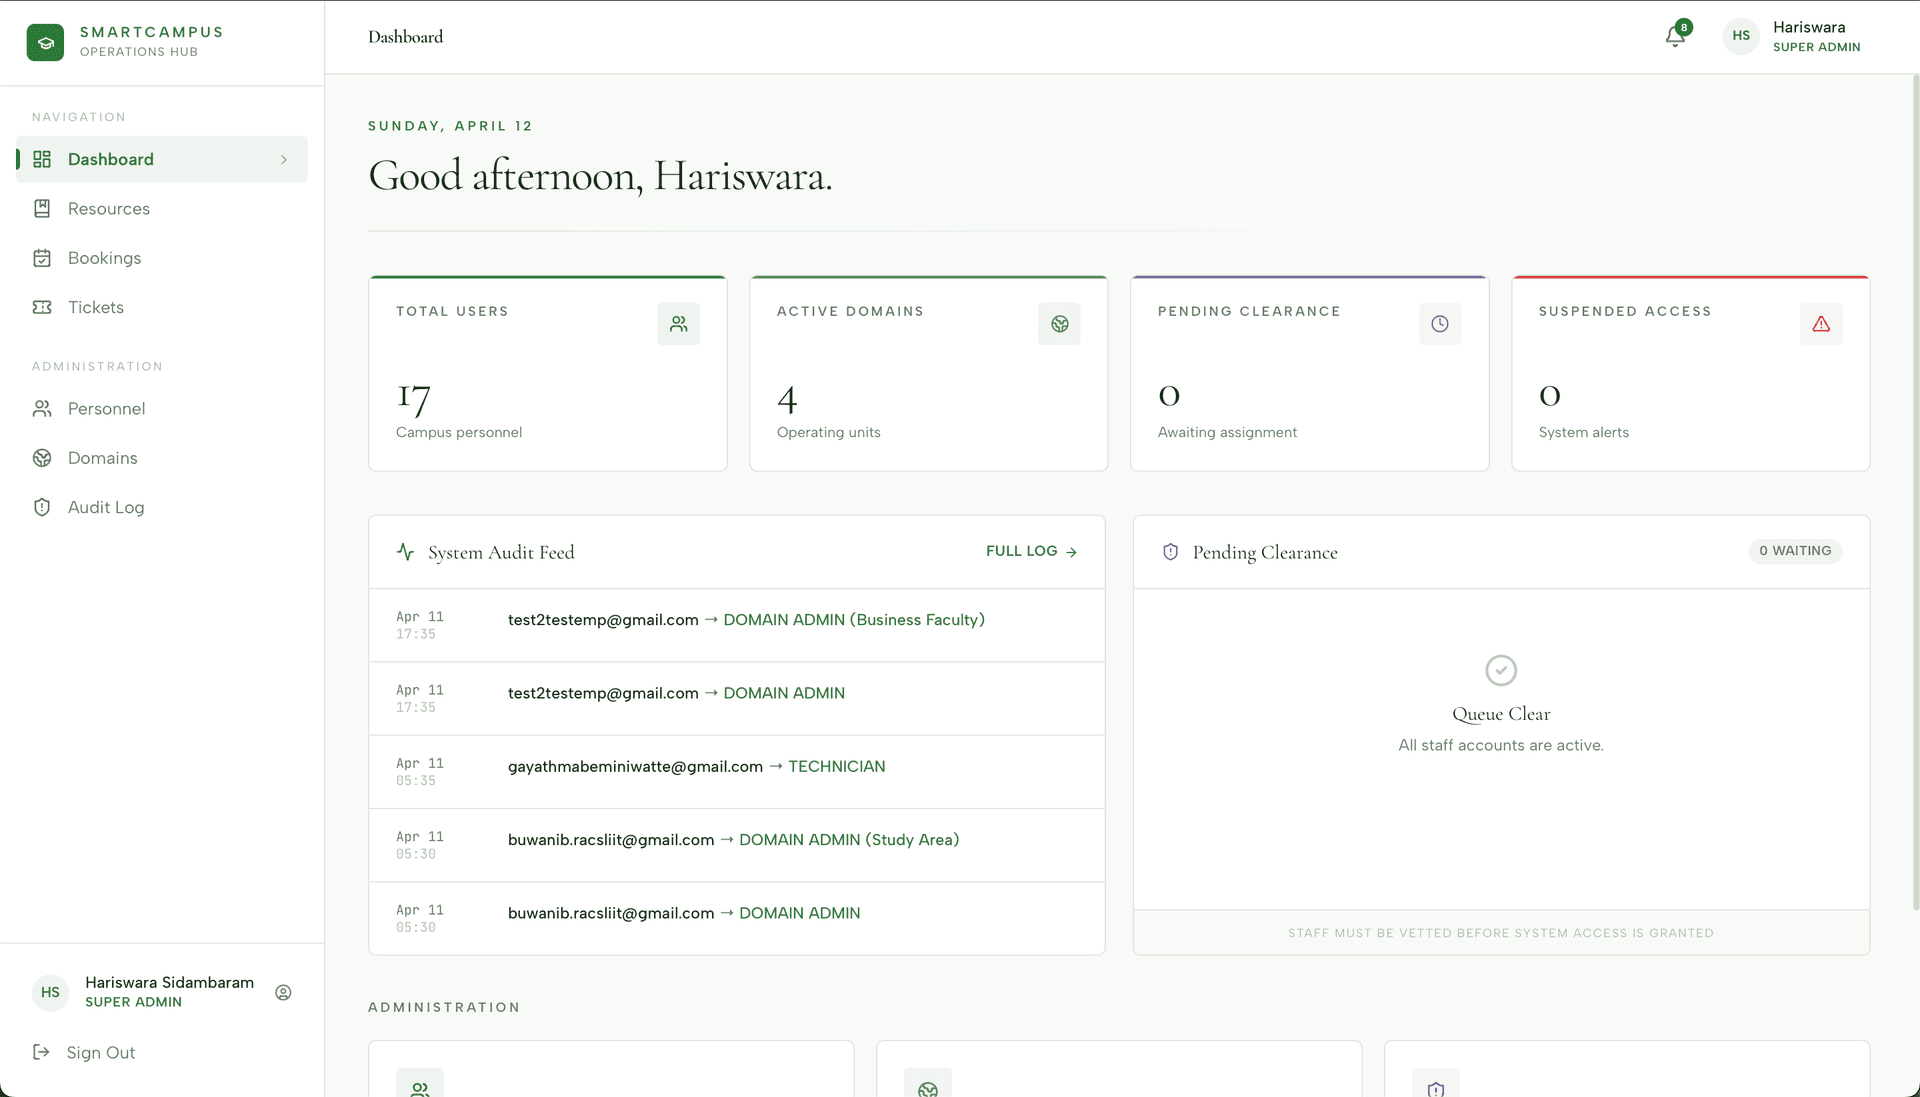Click Apr 11 17:35 timestamp of first entry
The height and width of the screenshot is (1097, 1920).
click(x=419, y=625)
